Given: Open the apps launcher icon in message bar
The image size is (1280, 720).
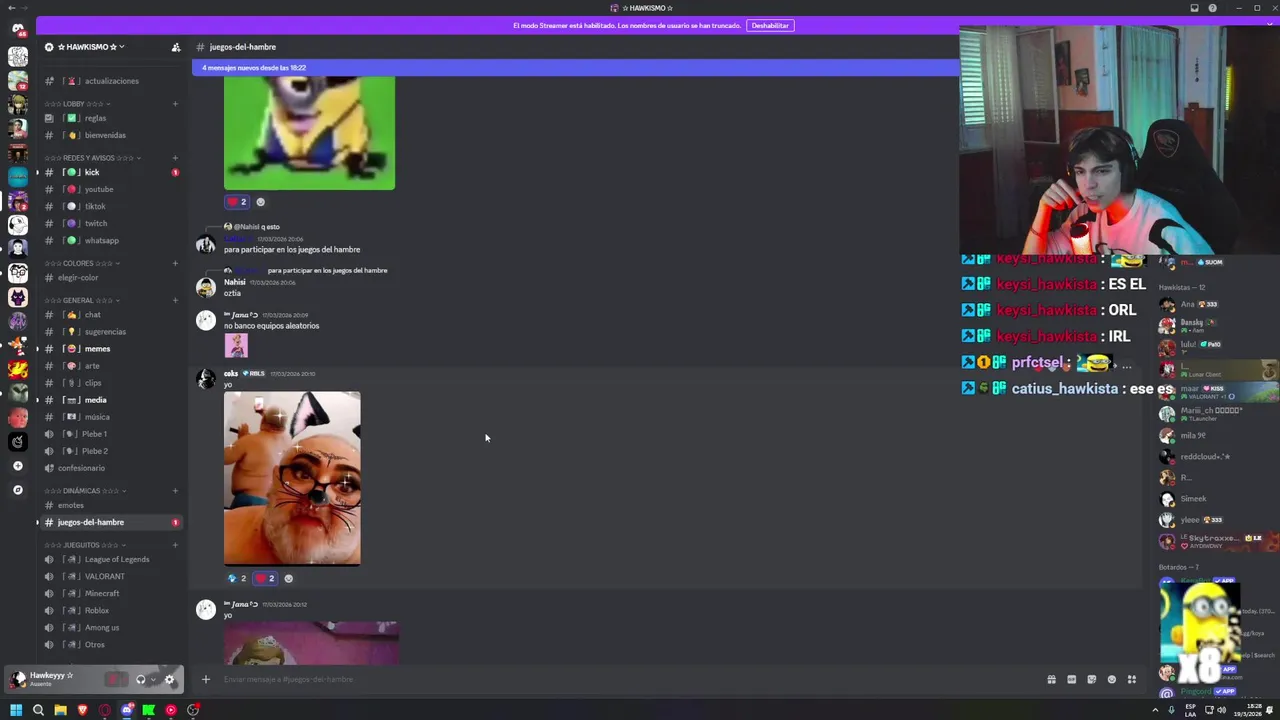Looking at the screenshot, I should (1132, 680).
